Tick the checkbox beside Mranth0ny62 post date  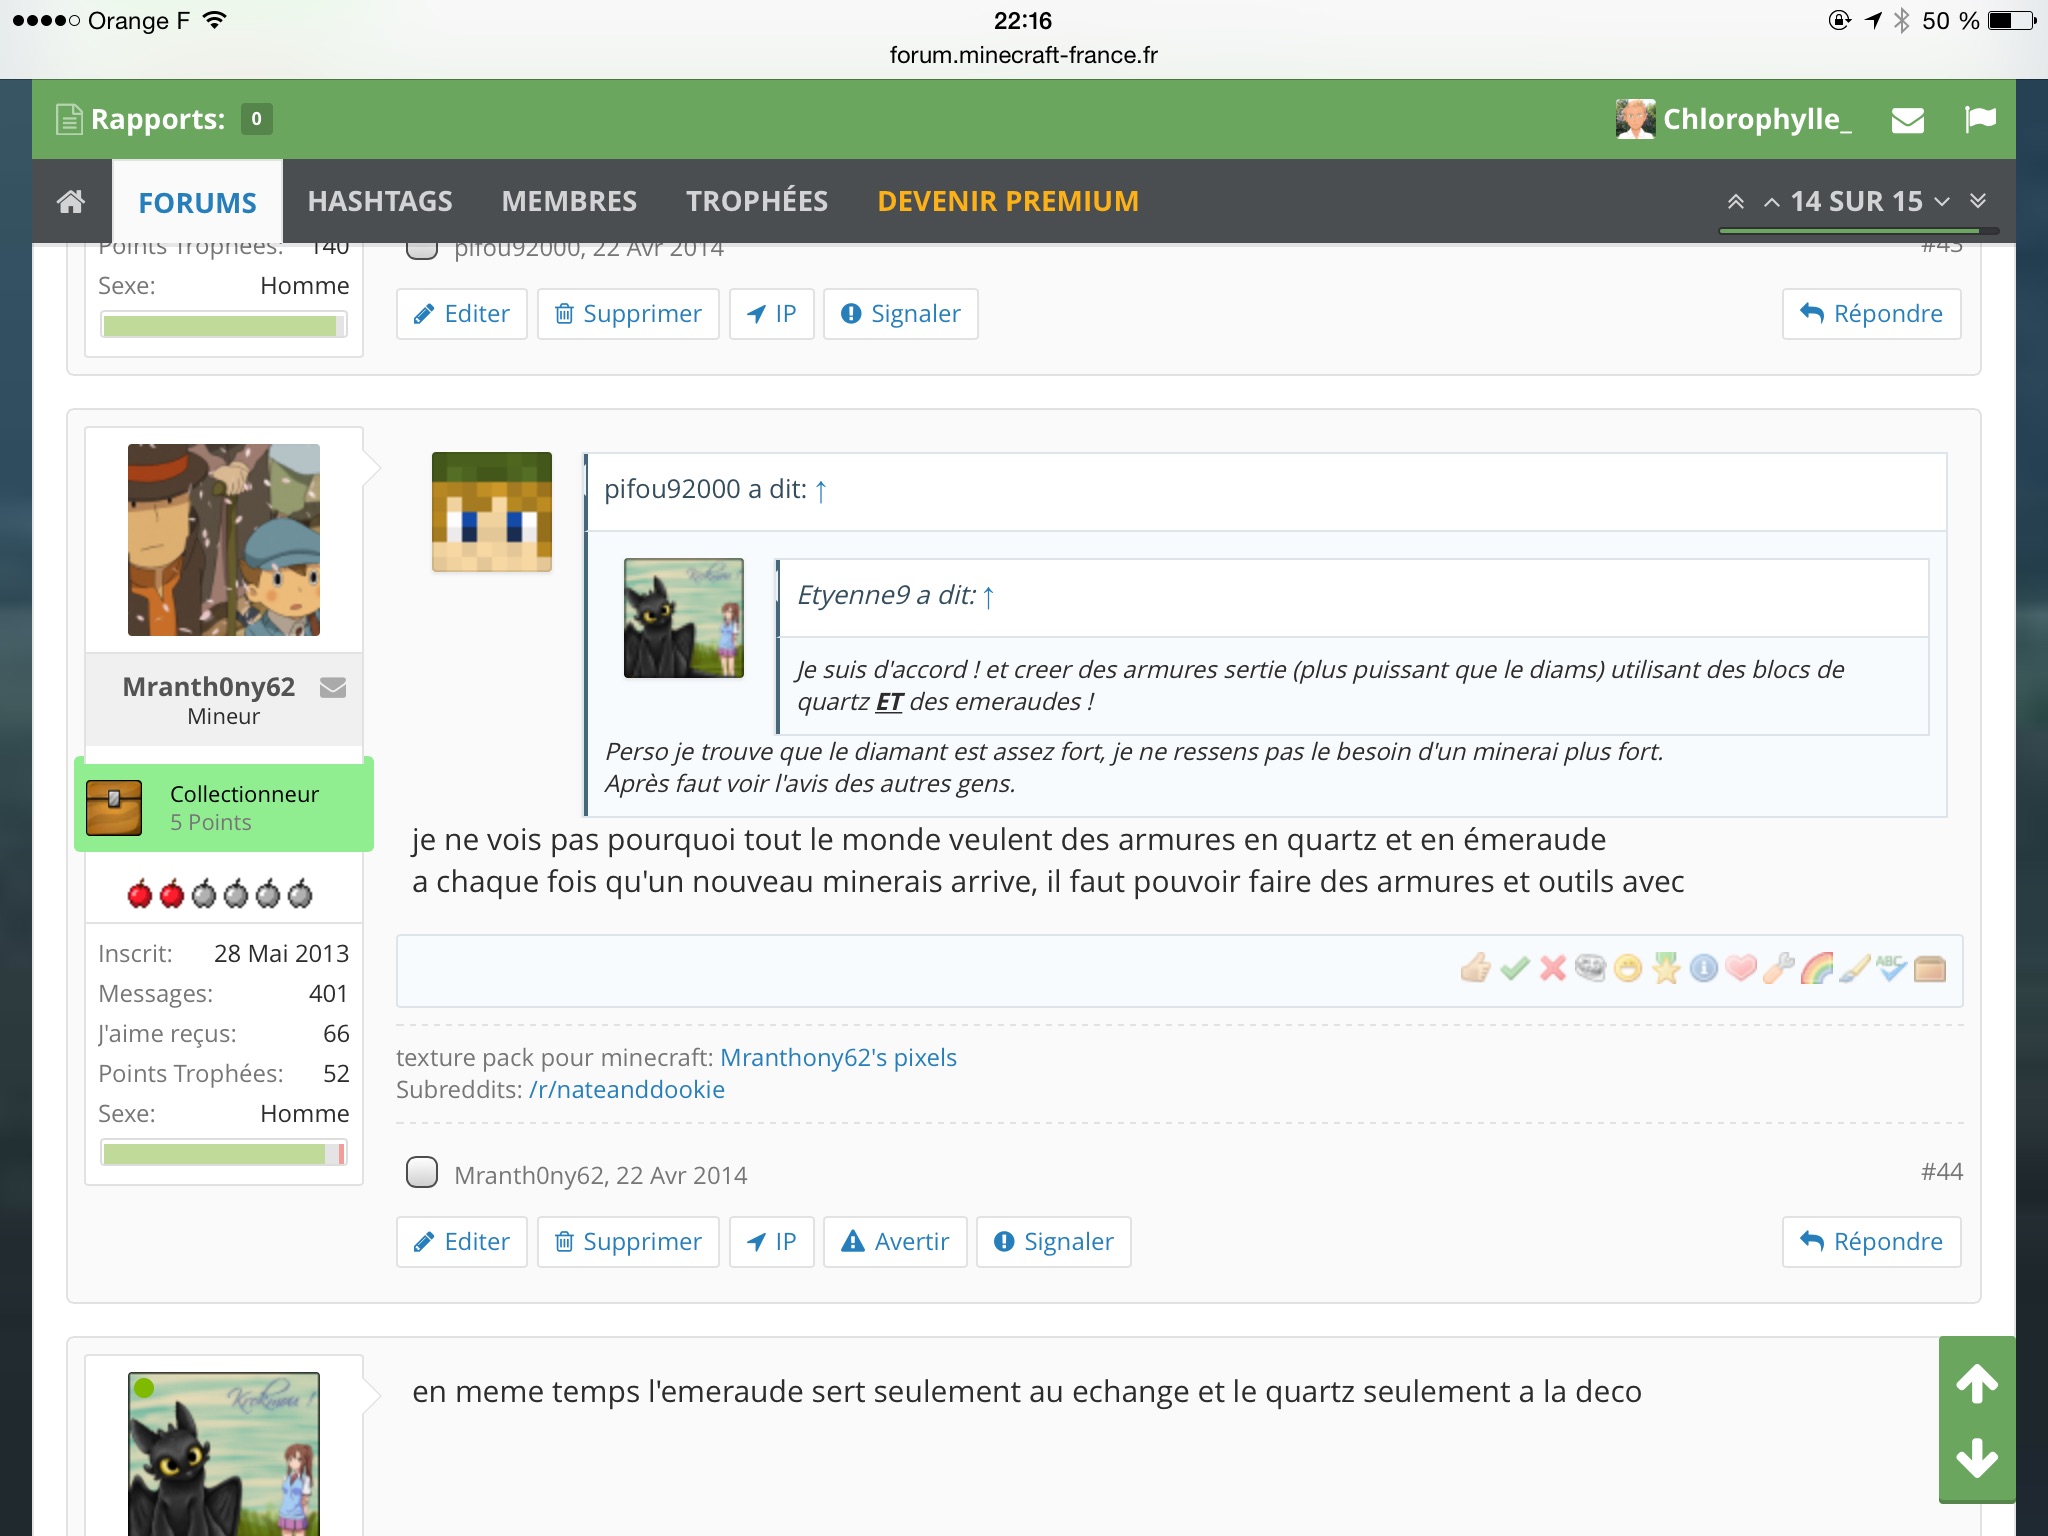pyautogui.click(x=422, y=1172)
